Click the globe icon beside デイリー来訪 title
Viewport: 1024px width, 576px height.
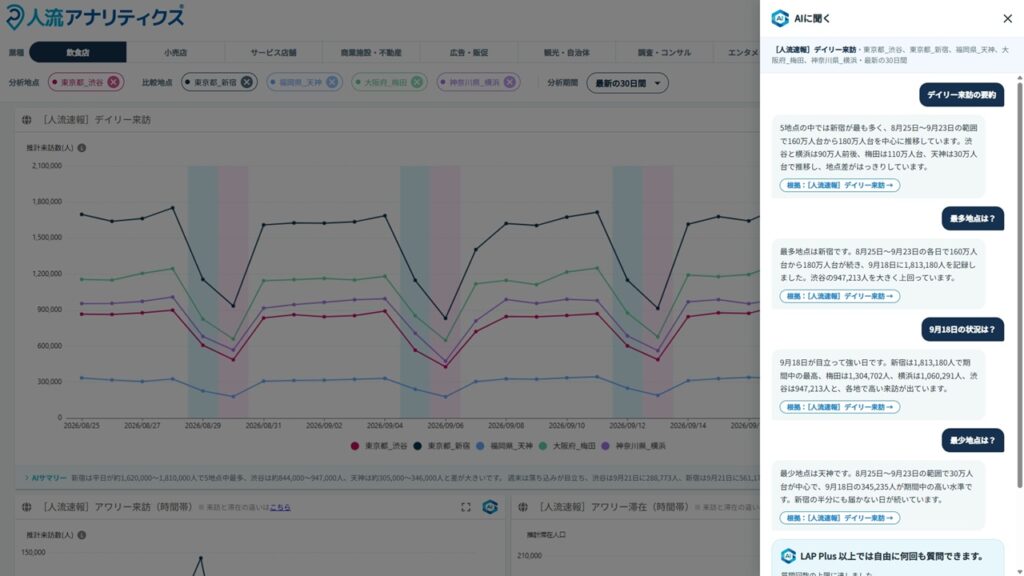point(27,120)
